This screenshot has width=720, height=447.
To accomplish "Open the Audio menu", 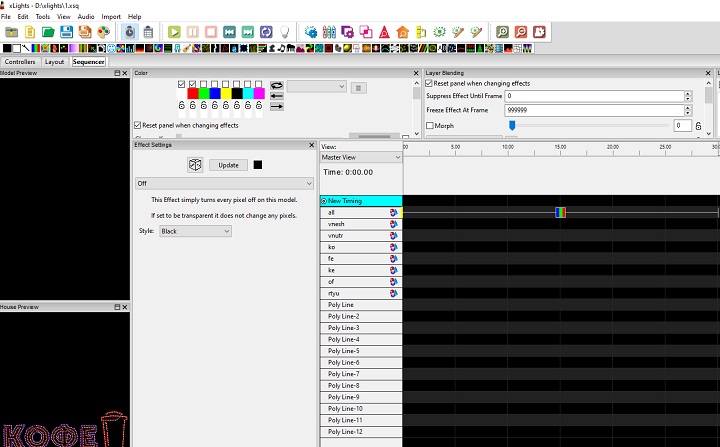I will [x=86, y=17].
